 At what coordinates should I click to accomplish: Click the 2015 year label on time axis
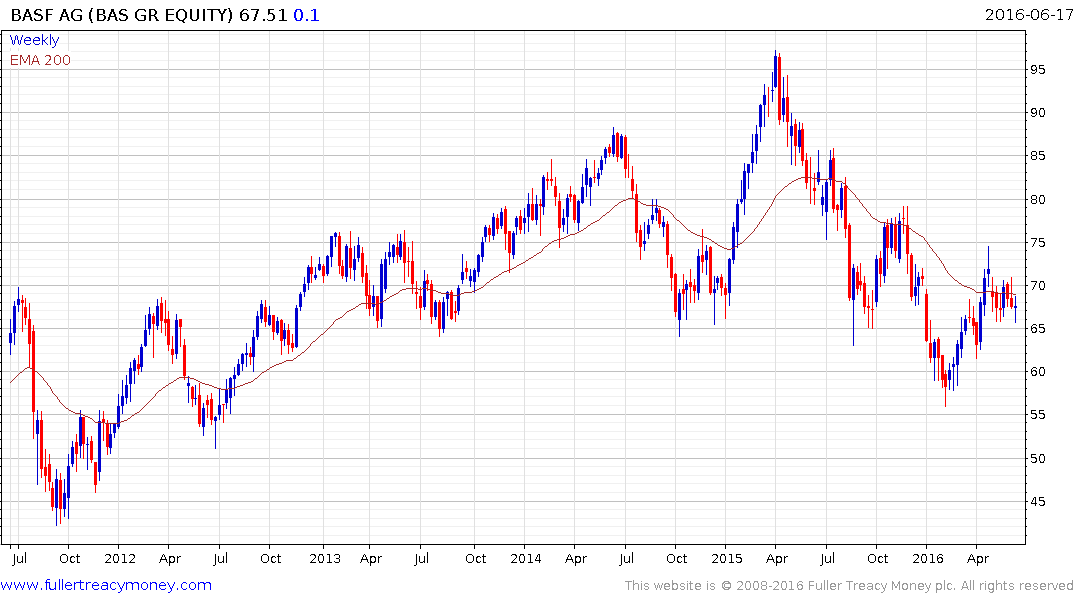tap(727, 558)
